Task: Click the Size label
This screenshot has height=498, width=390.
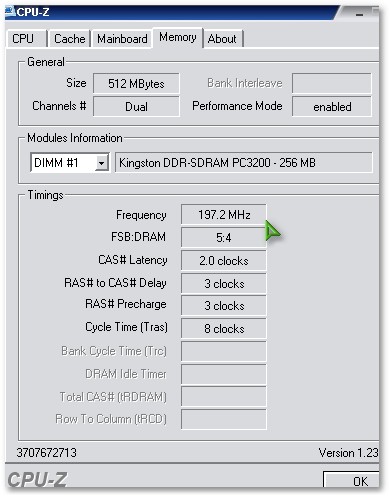Action: pyautogui.click(x=76, y=83)
